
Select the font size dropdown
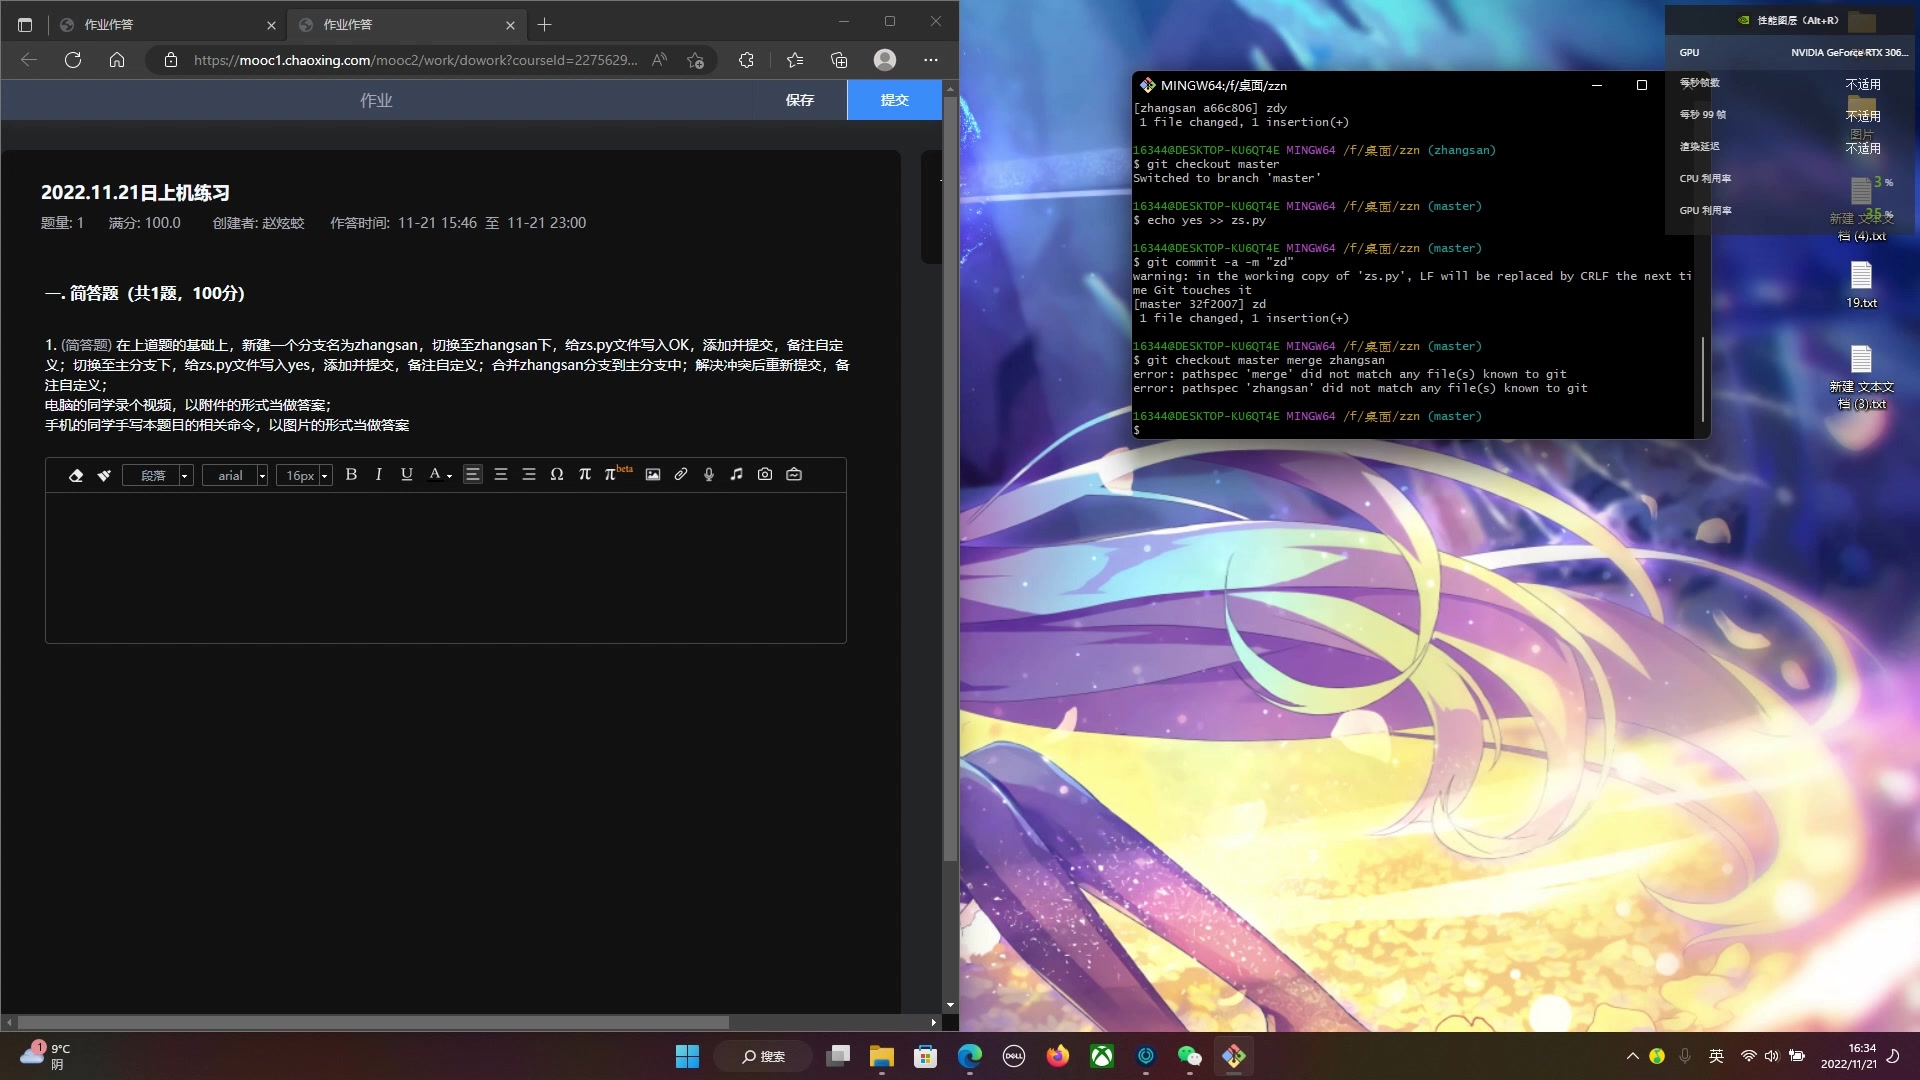tap(305, 475)
